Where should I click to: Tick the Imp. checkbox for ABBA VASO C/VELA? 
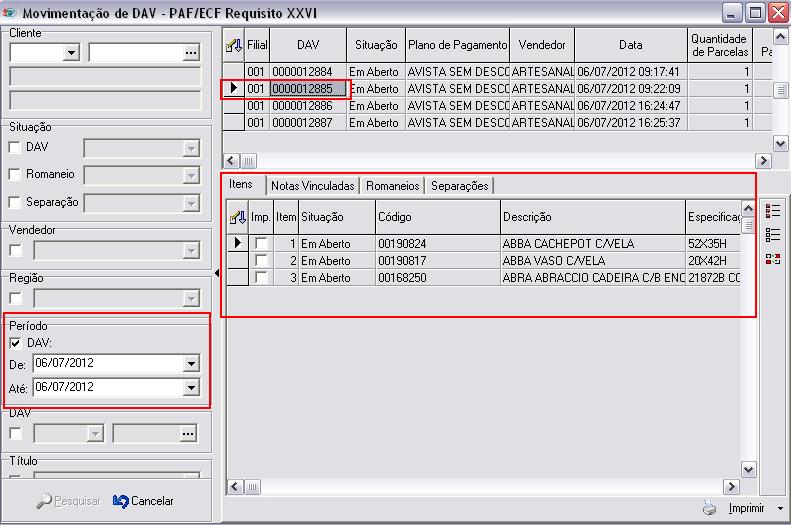(x=261, y=261)
